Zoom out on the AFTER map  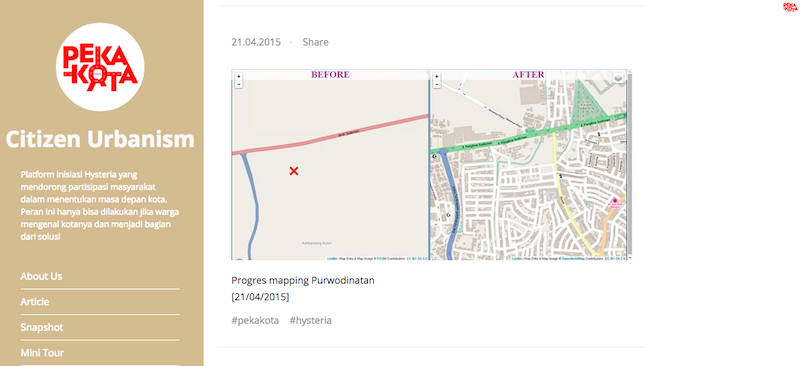pyautogui.click(x=437, y=84)
